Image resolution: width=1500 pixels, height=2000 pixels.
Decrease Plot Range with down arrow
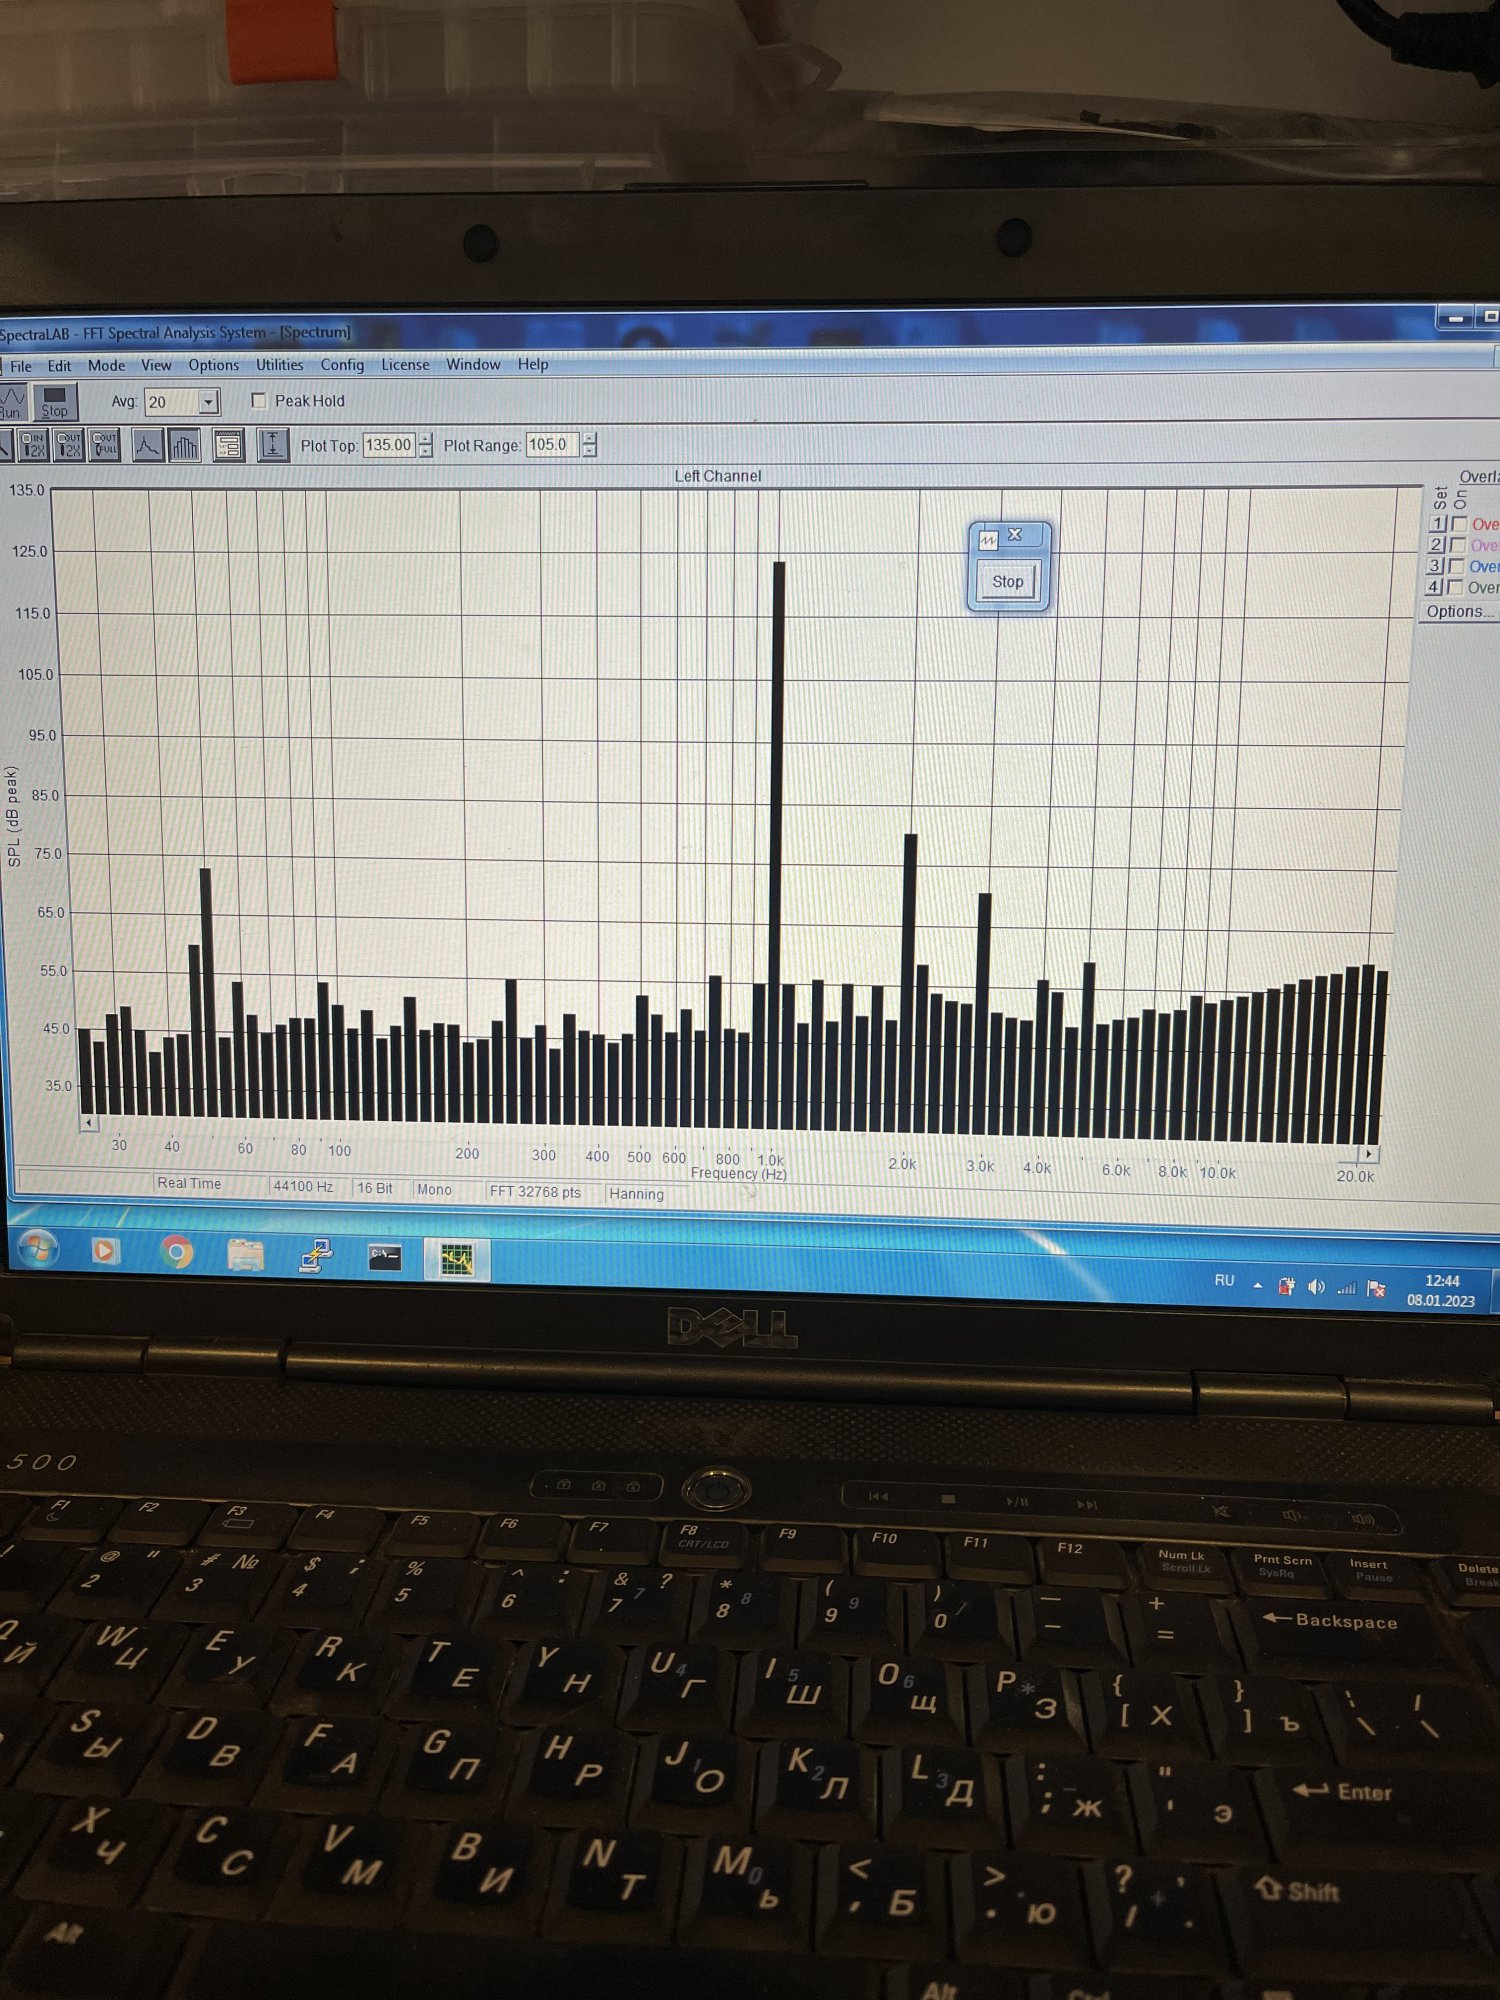pos(590,451)
